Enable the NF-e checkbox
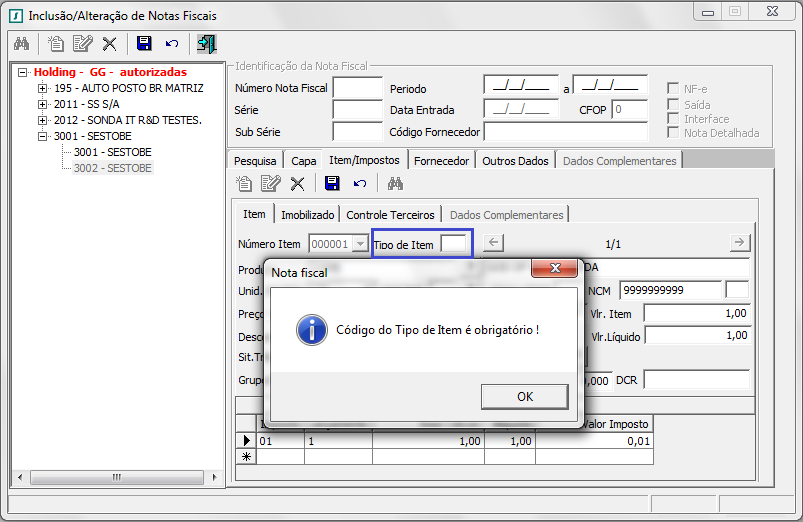The width and height of the screenshot is (803, 522). pyautogui.click(x=673, y=88)
